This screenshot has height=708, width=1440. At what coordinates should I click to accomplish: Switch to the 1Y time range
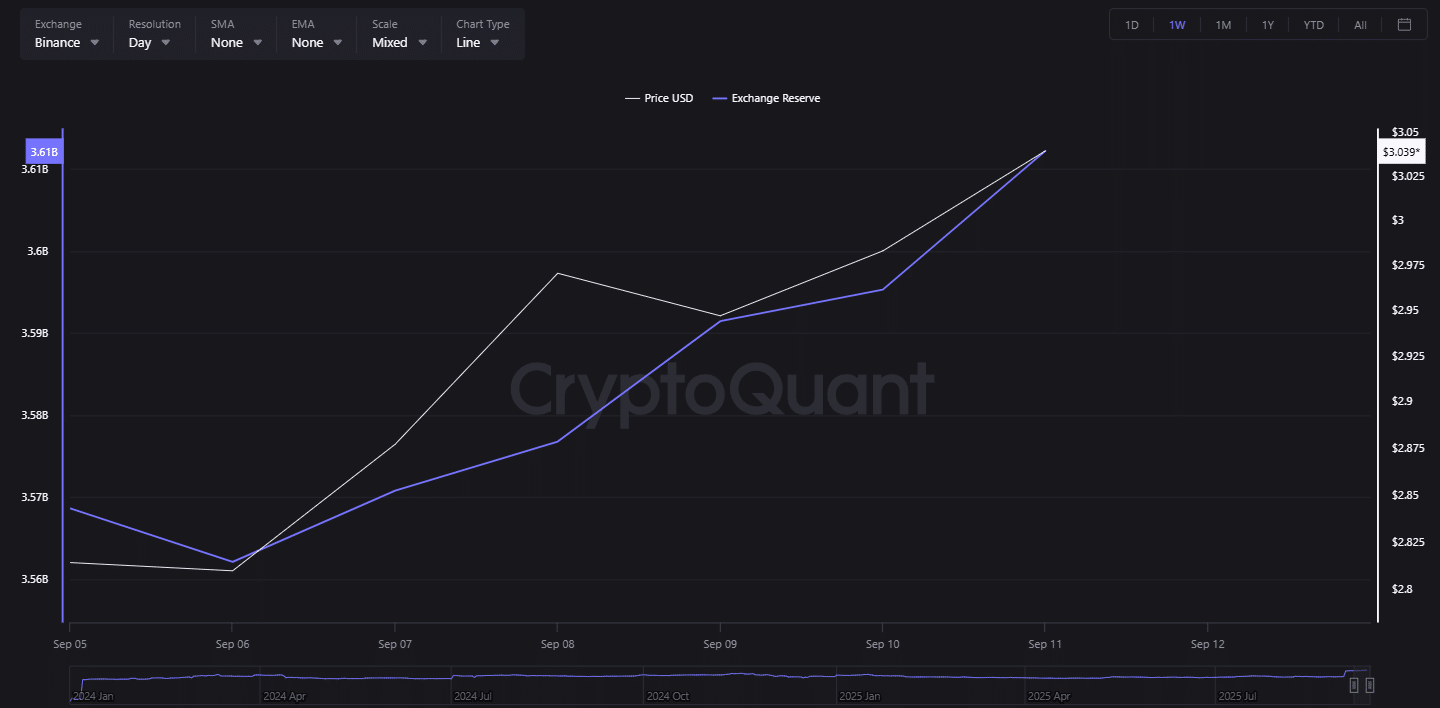(x=1268, y=25)
